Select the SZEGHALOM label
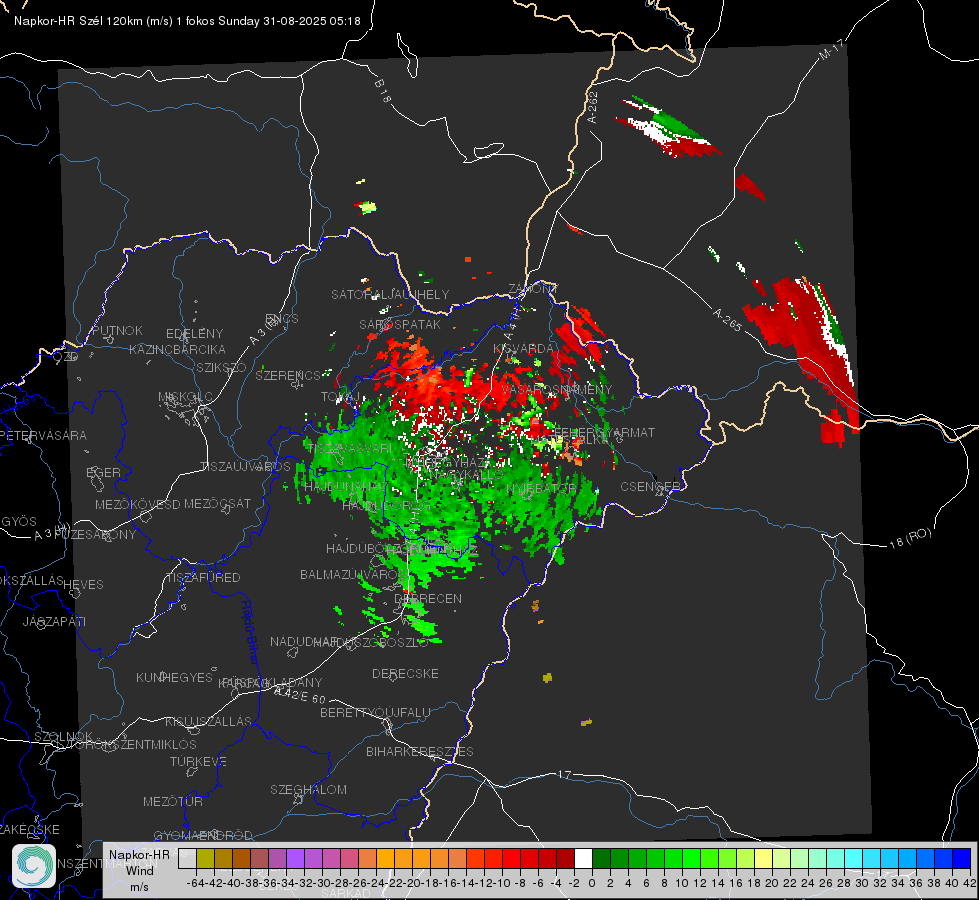979x900 pixels. pyautogui.click(x=308, y=789)
